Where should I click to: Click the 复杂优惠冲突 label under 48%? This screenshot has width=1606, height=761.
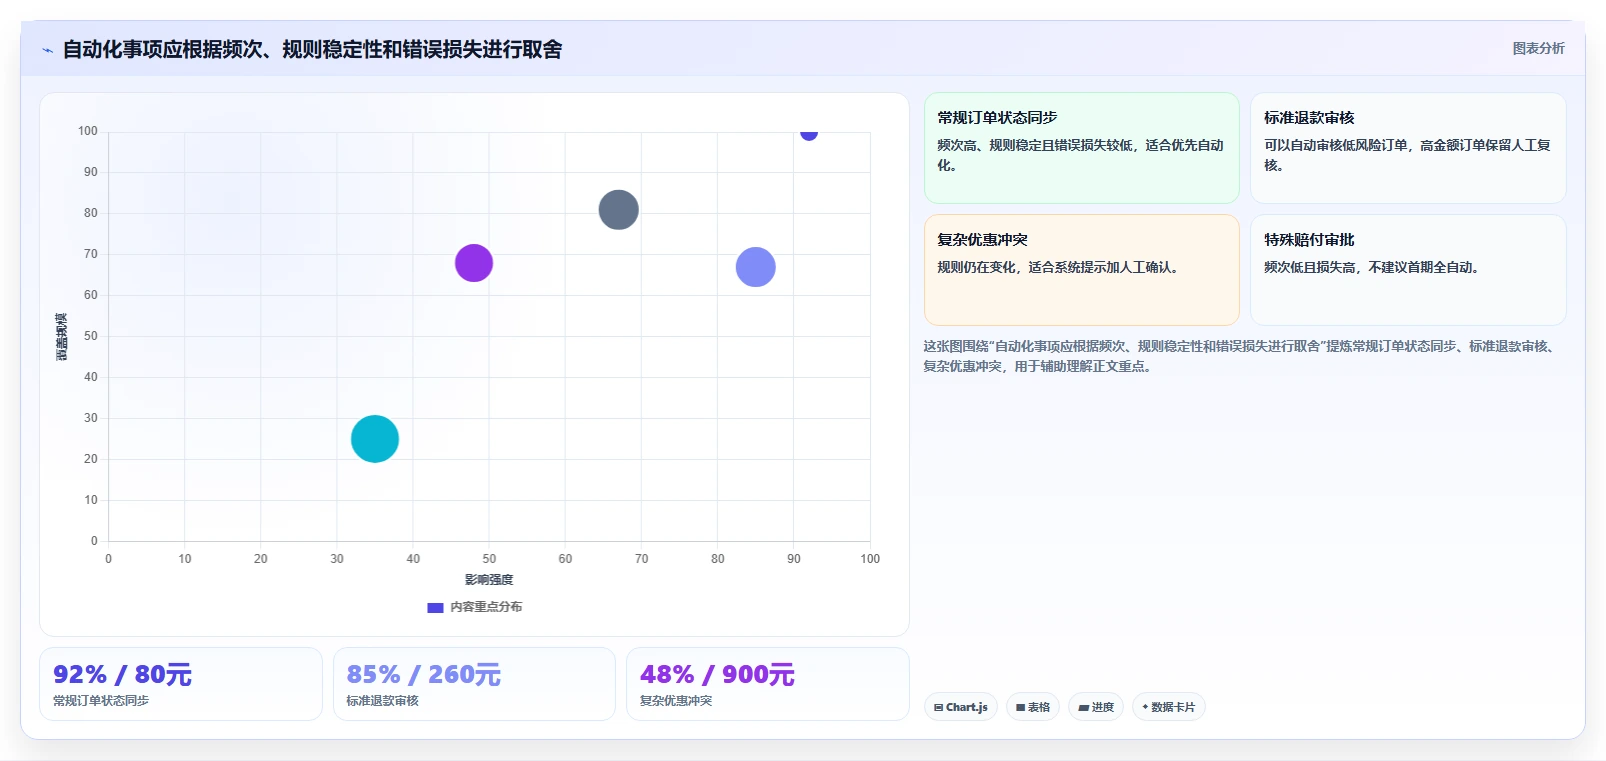[x=676, y=701]
